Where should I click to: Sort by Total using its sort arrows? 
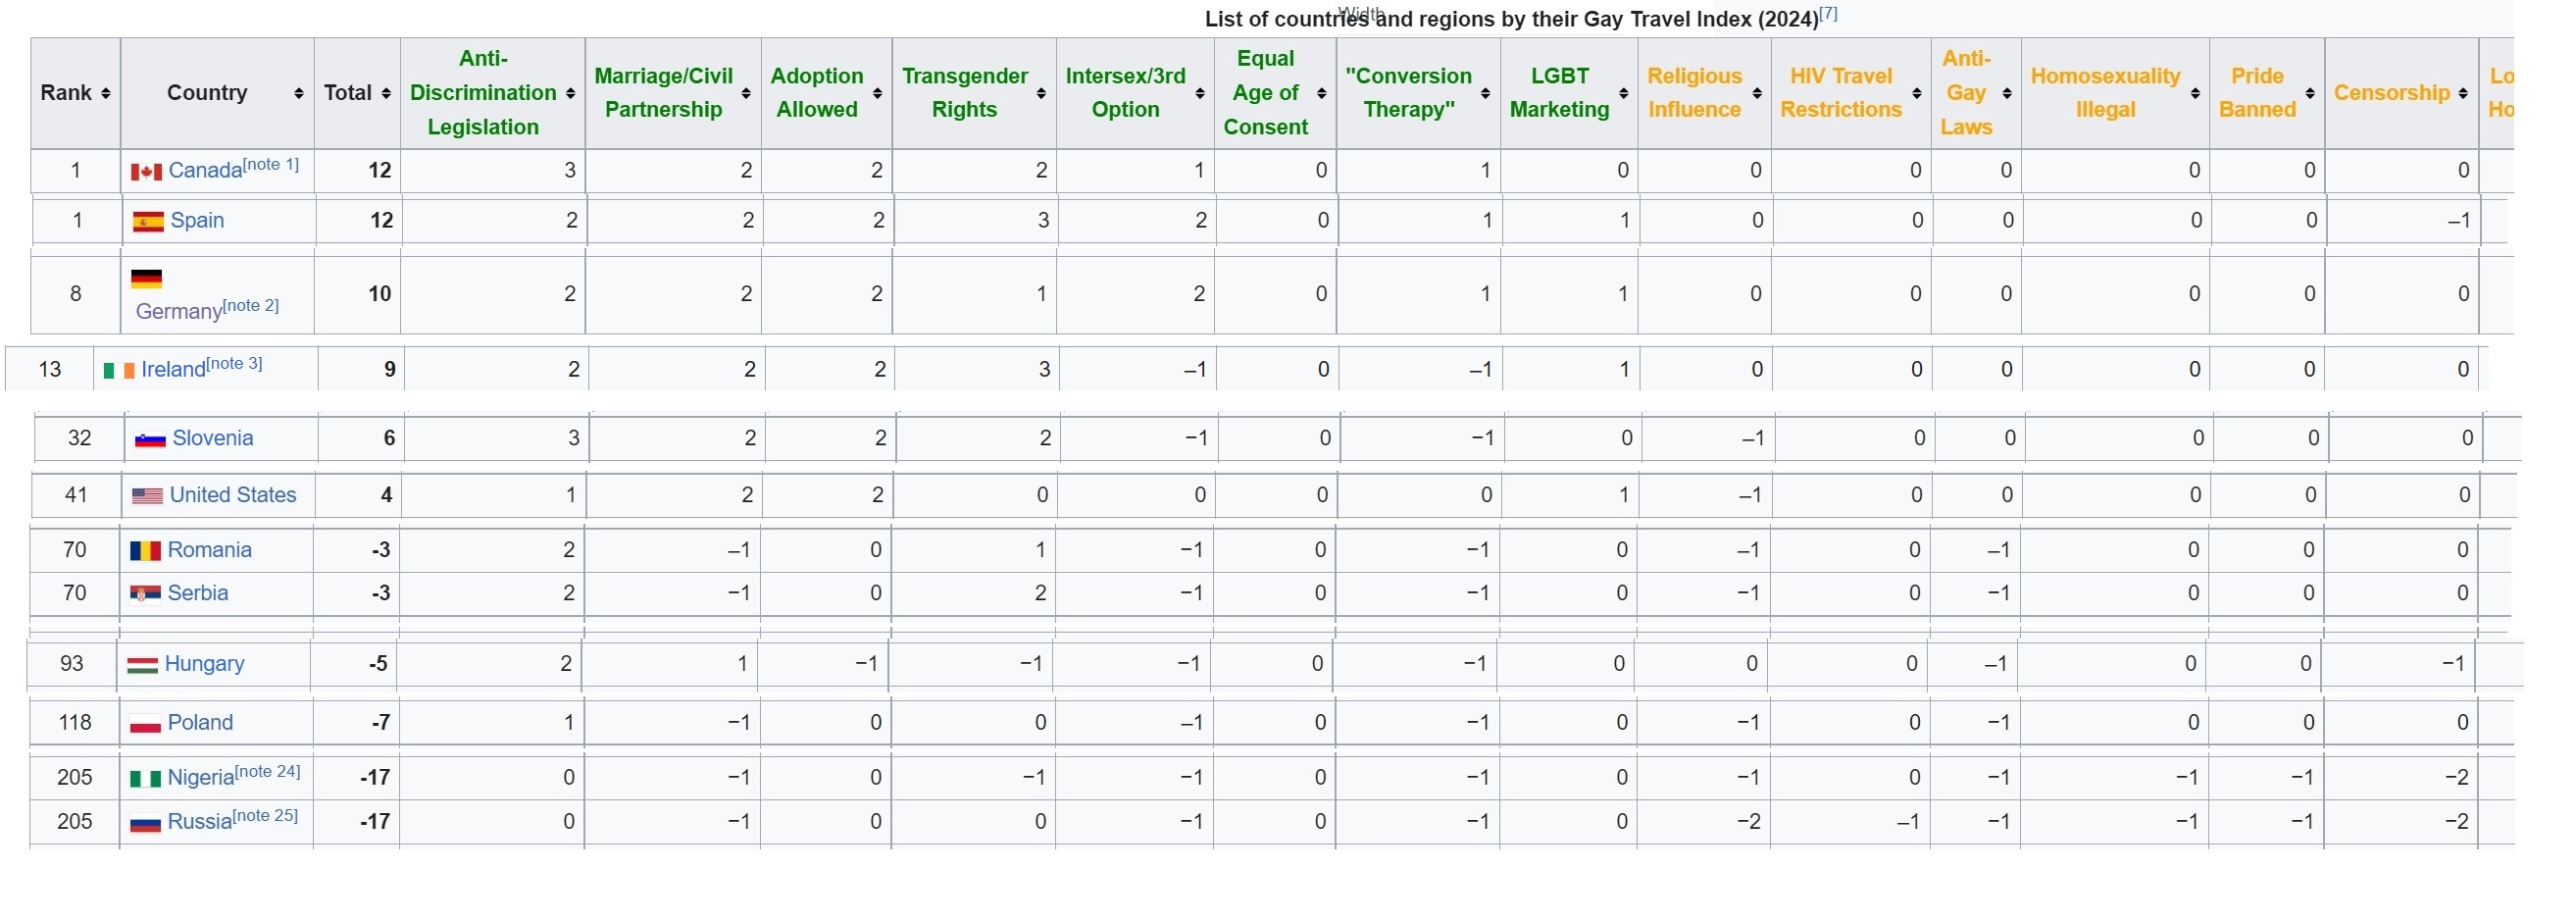tap(386, 93)
